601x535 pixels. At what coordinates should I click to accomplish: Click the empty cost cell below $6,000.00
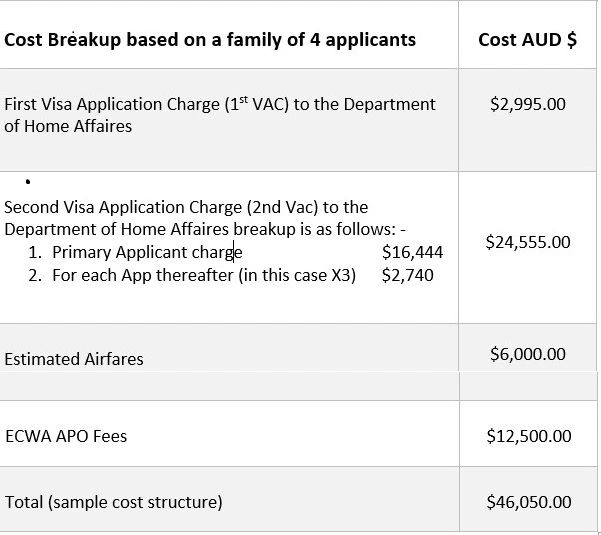(528, 386)
